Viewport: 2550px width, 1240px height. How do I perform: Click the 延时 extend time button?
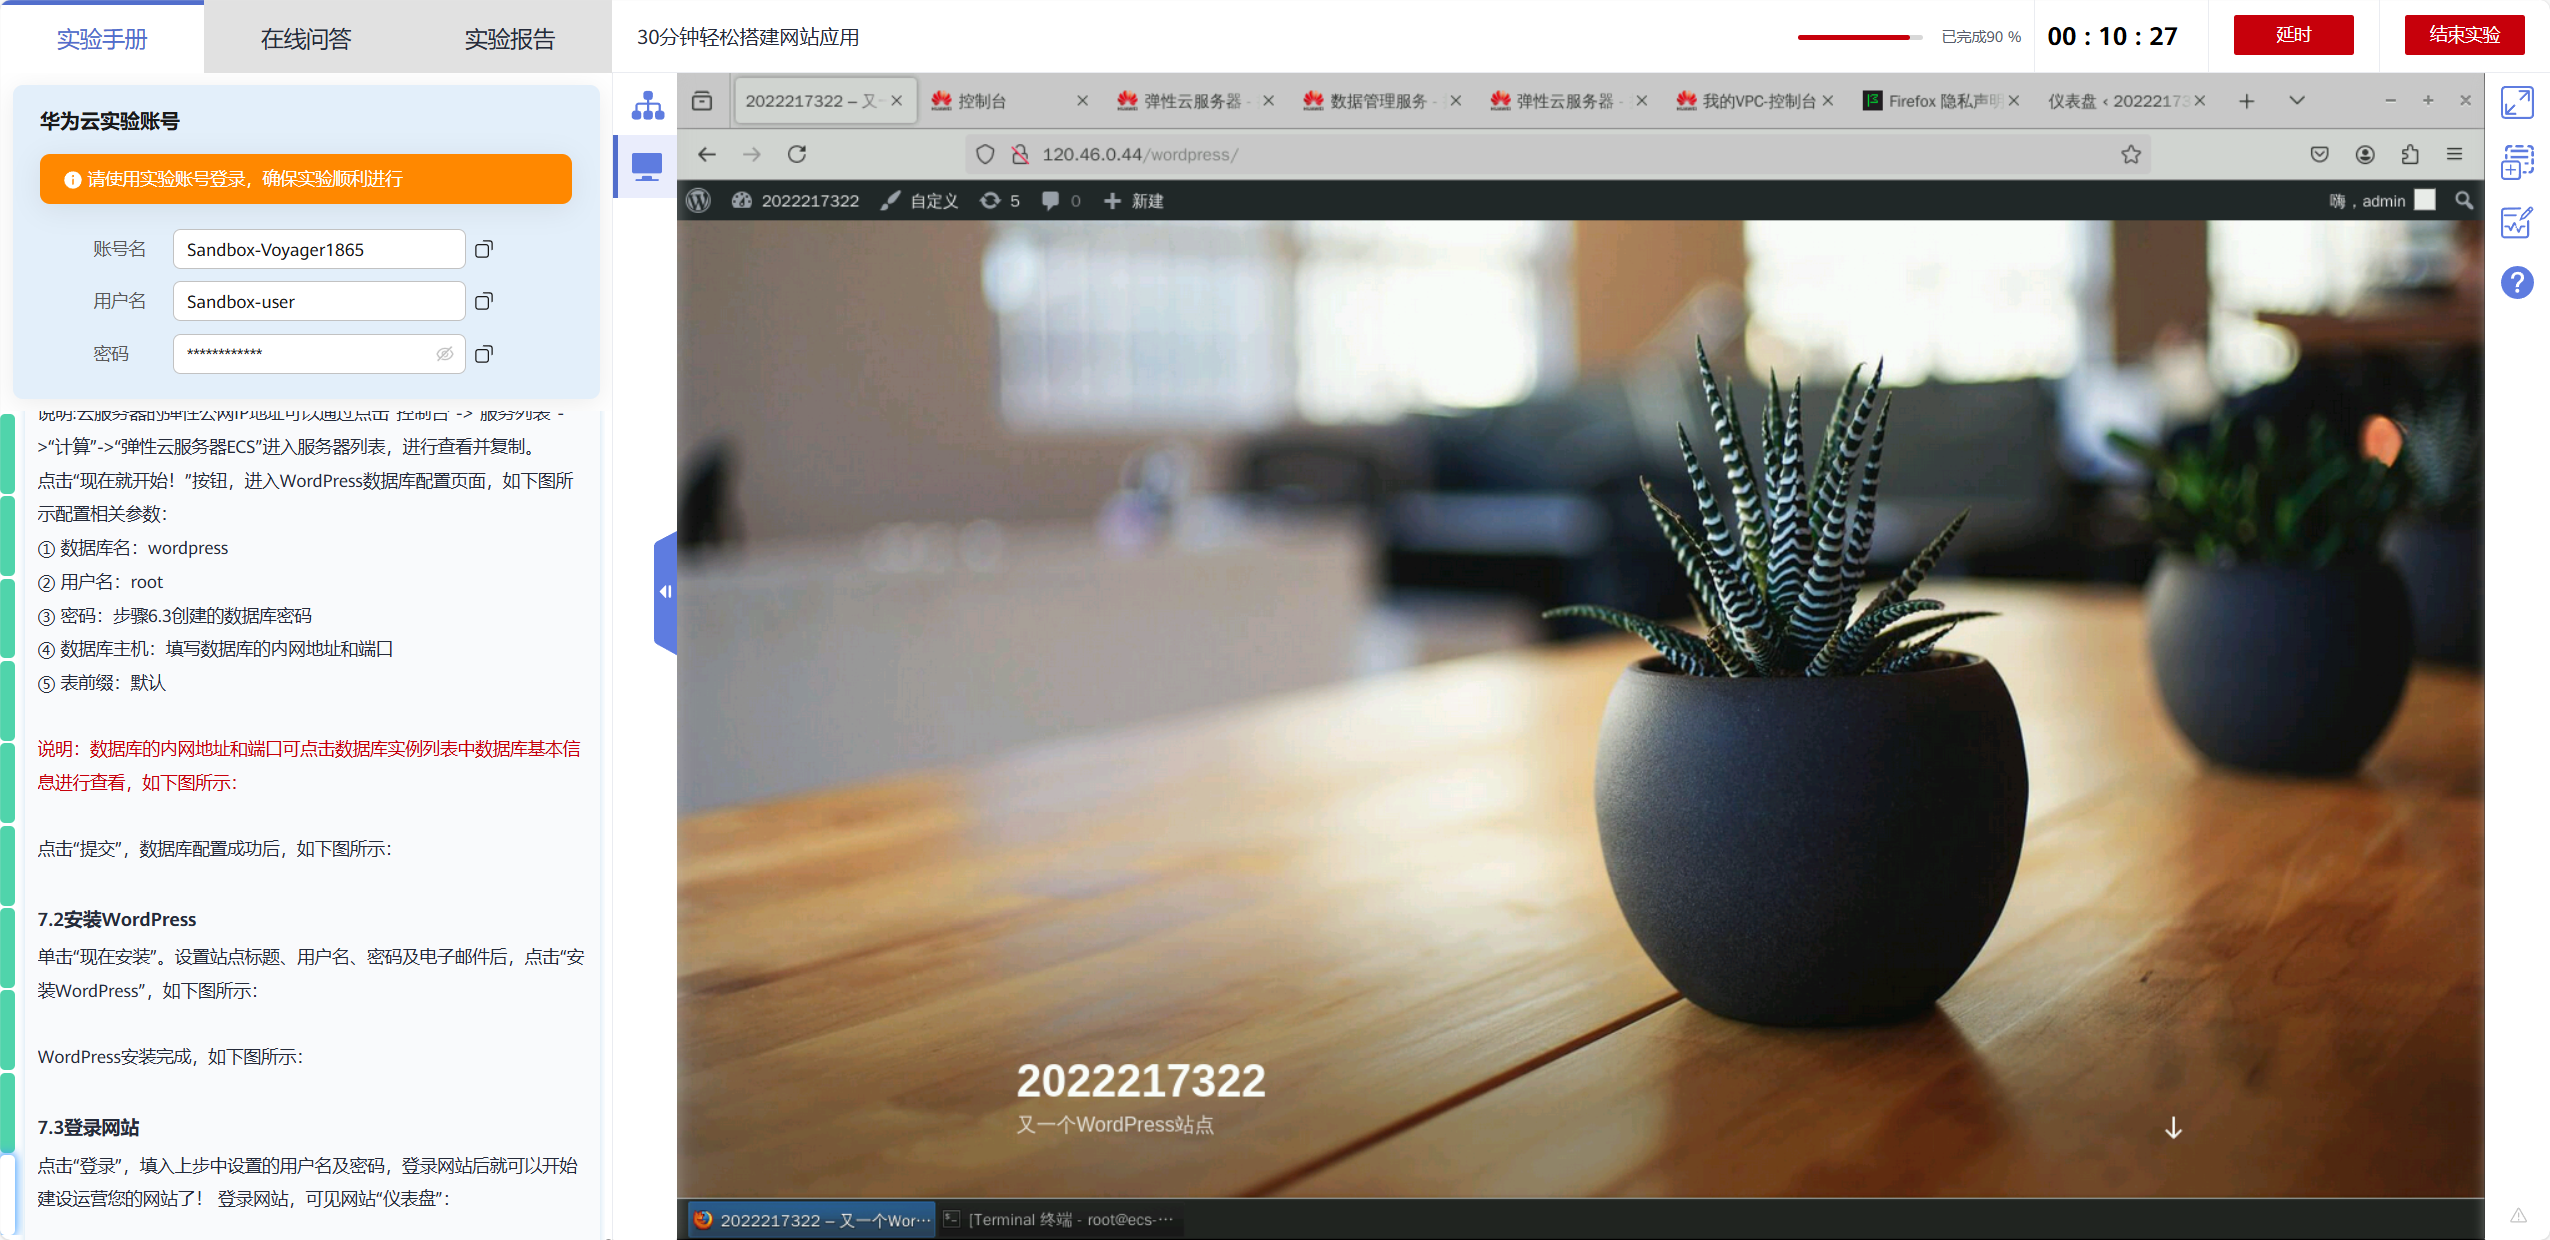click(2292, 35)
